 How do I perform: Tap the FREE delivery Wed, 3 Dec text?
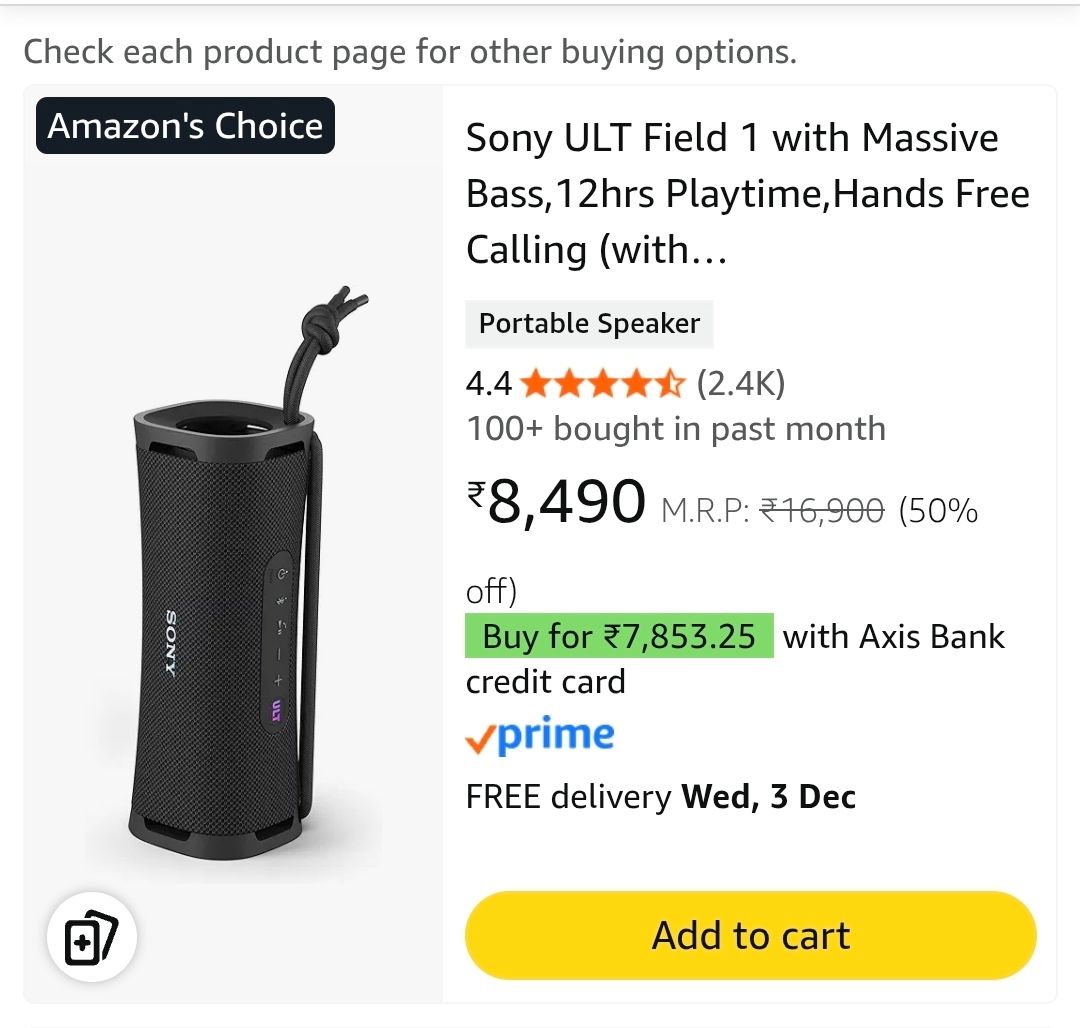661,797
